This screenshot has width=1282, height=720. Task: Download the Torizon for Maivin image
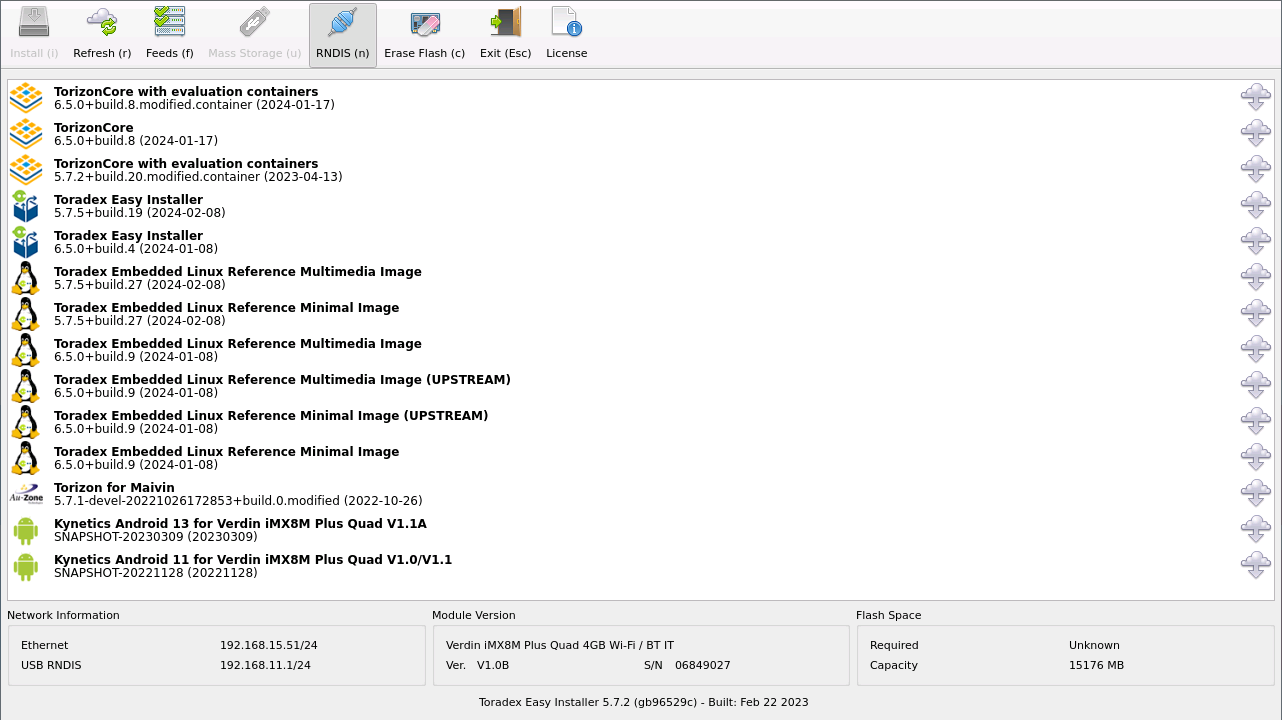pyautogui.click(x=1255, y=493)
